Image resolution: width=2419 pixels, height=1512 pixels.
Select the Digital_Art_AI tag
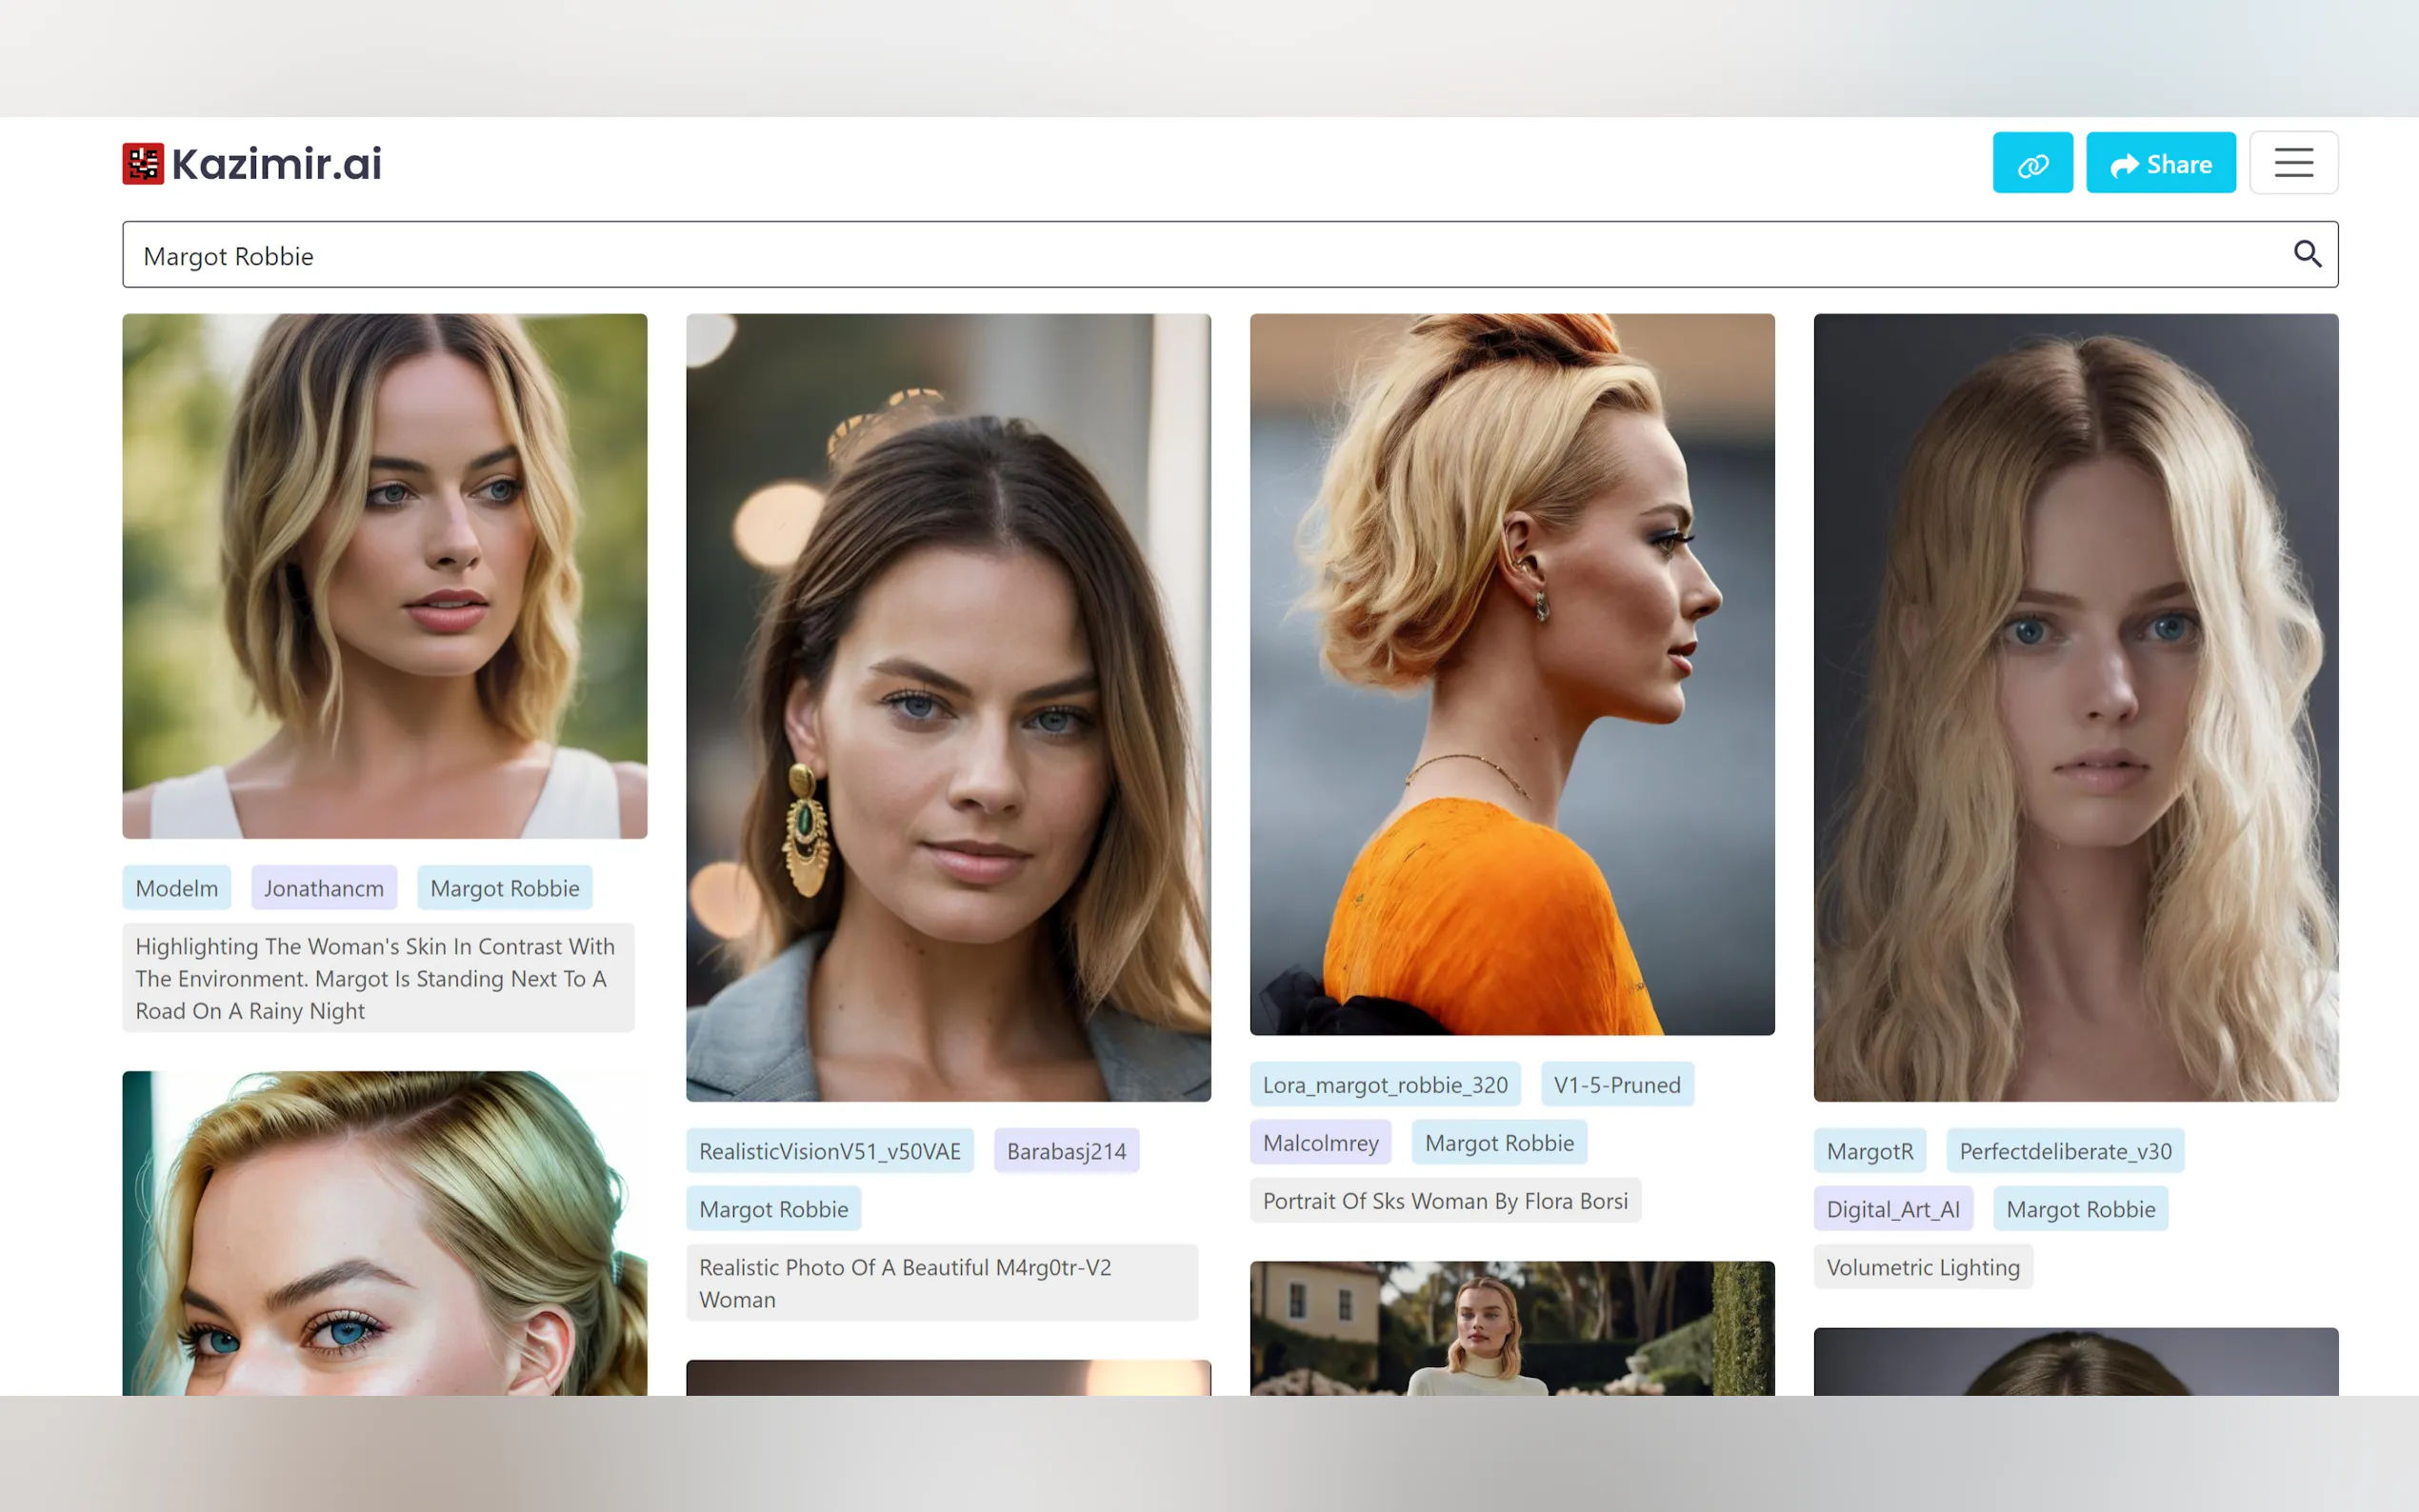(x=1892, y=1209)
